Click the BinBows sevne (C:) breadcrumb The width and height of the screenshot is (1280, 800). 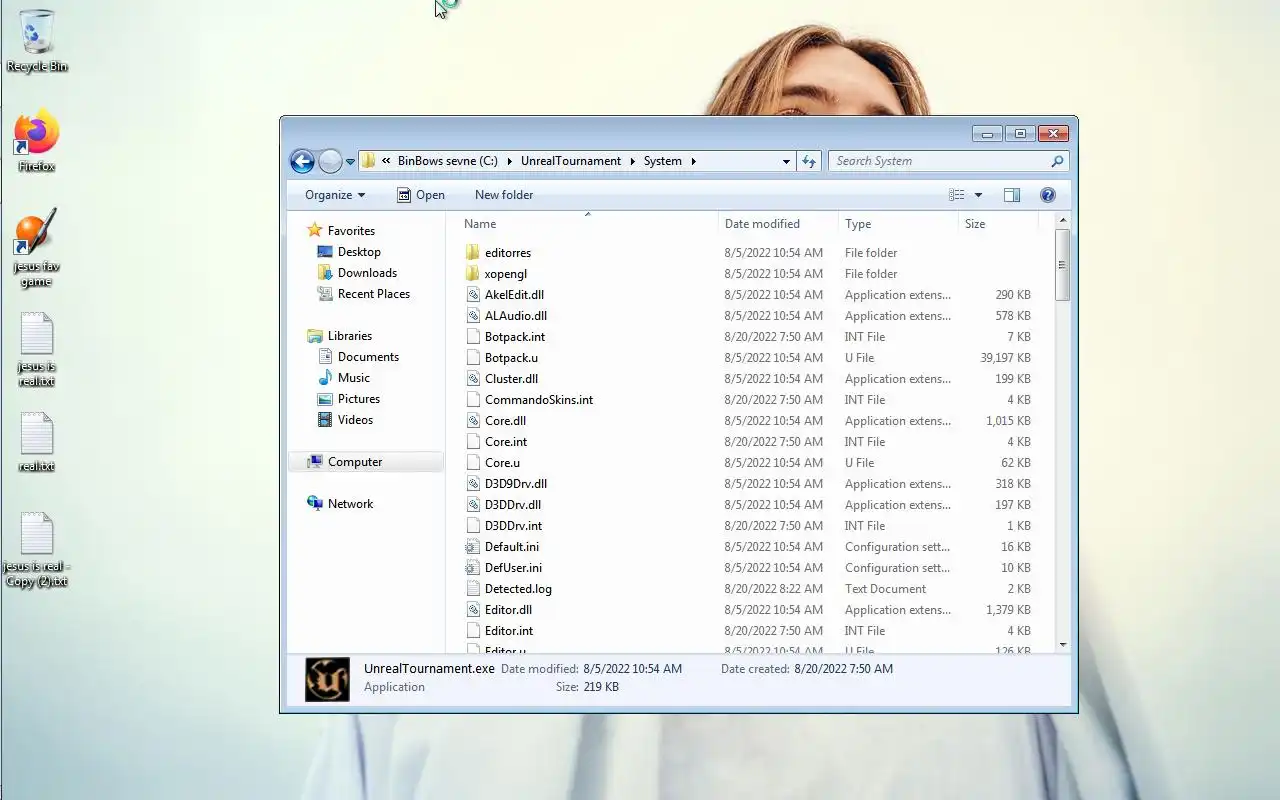(x=448, y=161)
